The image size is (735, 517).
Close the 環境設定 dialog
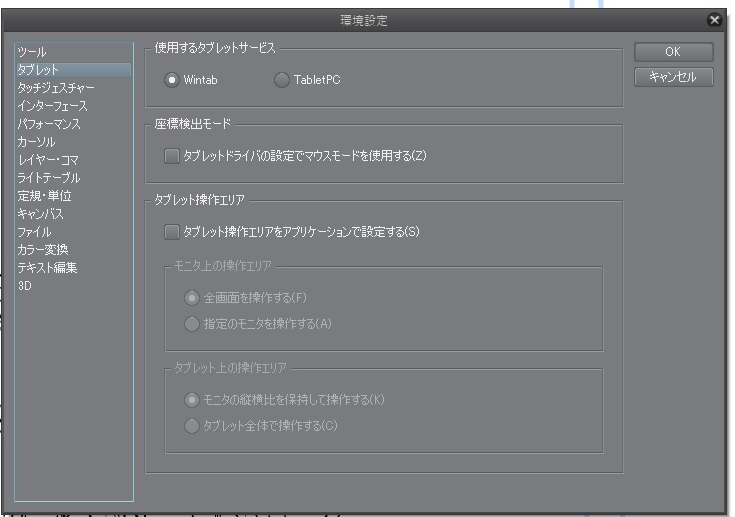(714, 20)
